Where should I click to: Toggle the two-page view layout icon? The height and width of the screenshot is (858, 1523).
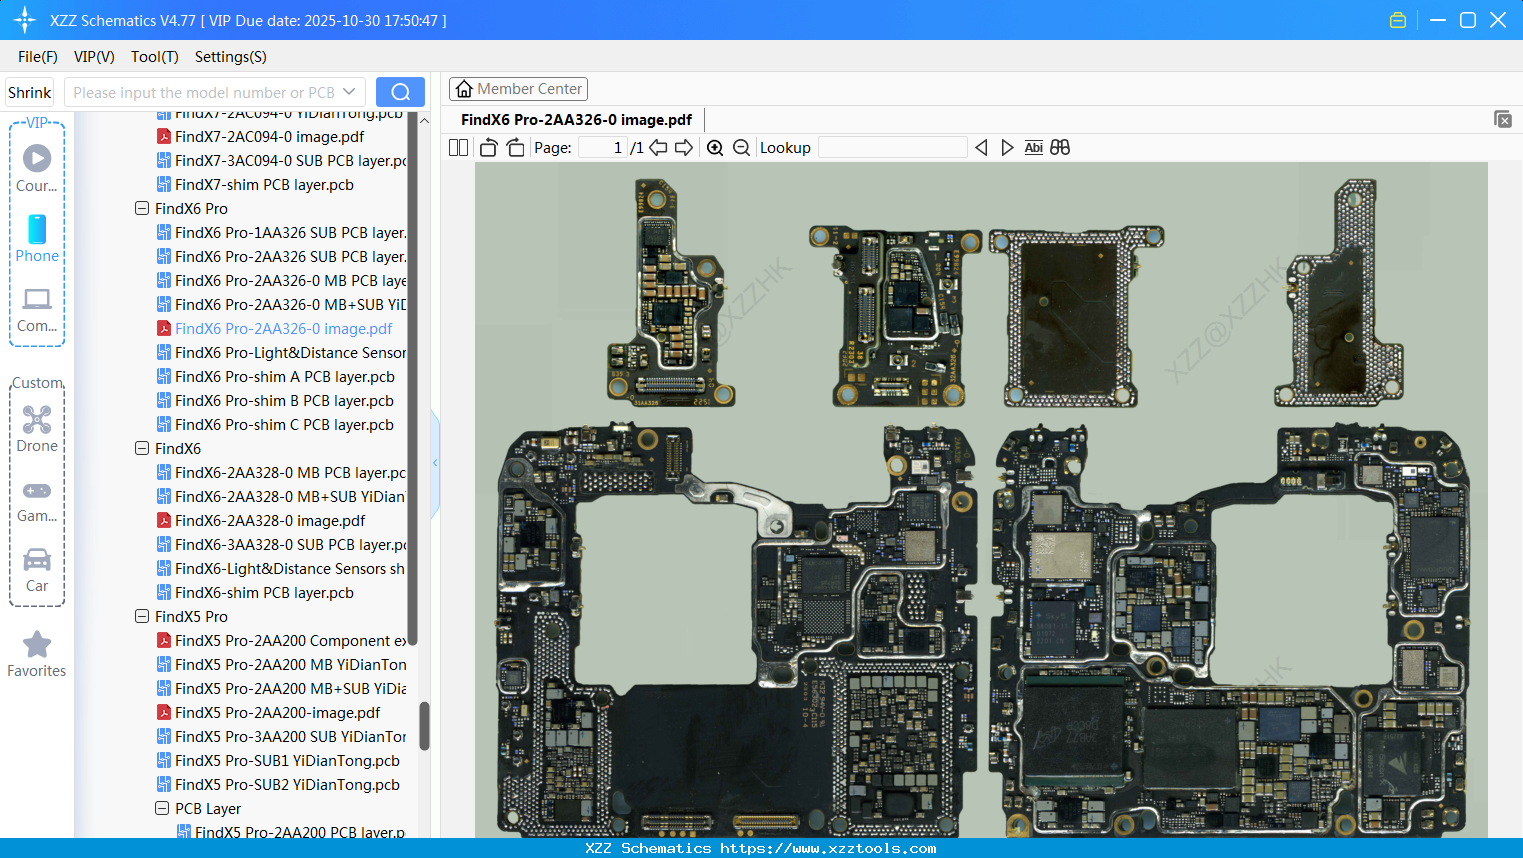click(x=459, y=148)
